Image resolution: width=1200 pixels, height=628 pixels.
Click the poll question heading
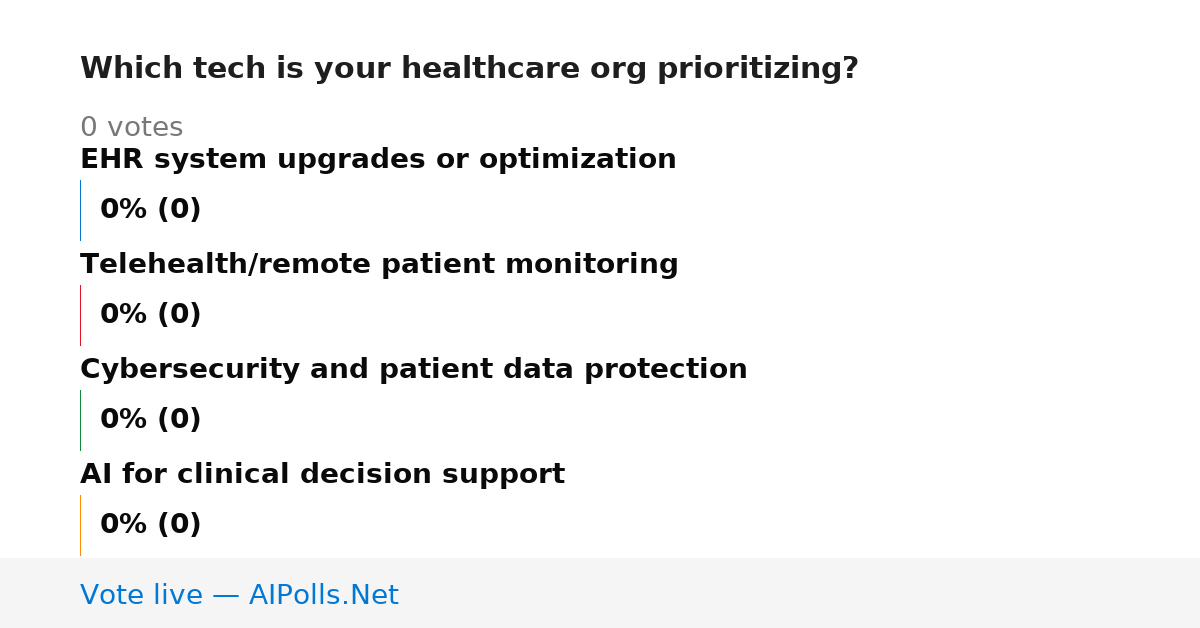[469, 69]
